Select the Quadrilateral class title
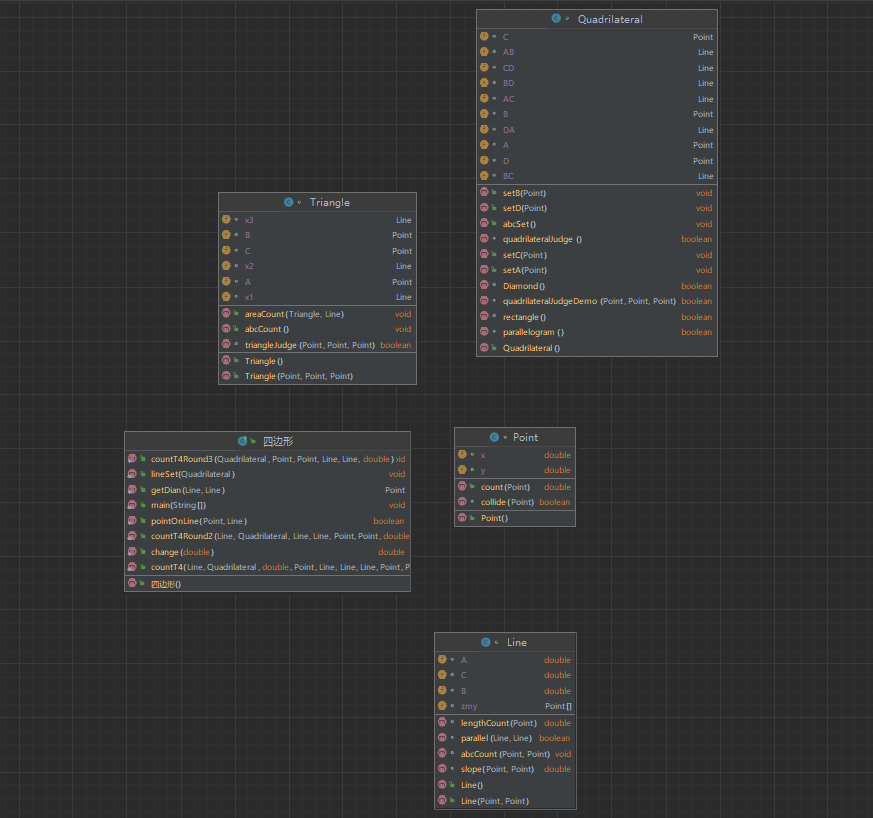 click(x=609, y=19)
